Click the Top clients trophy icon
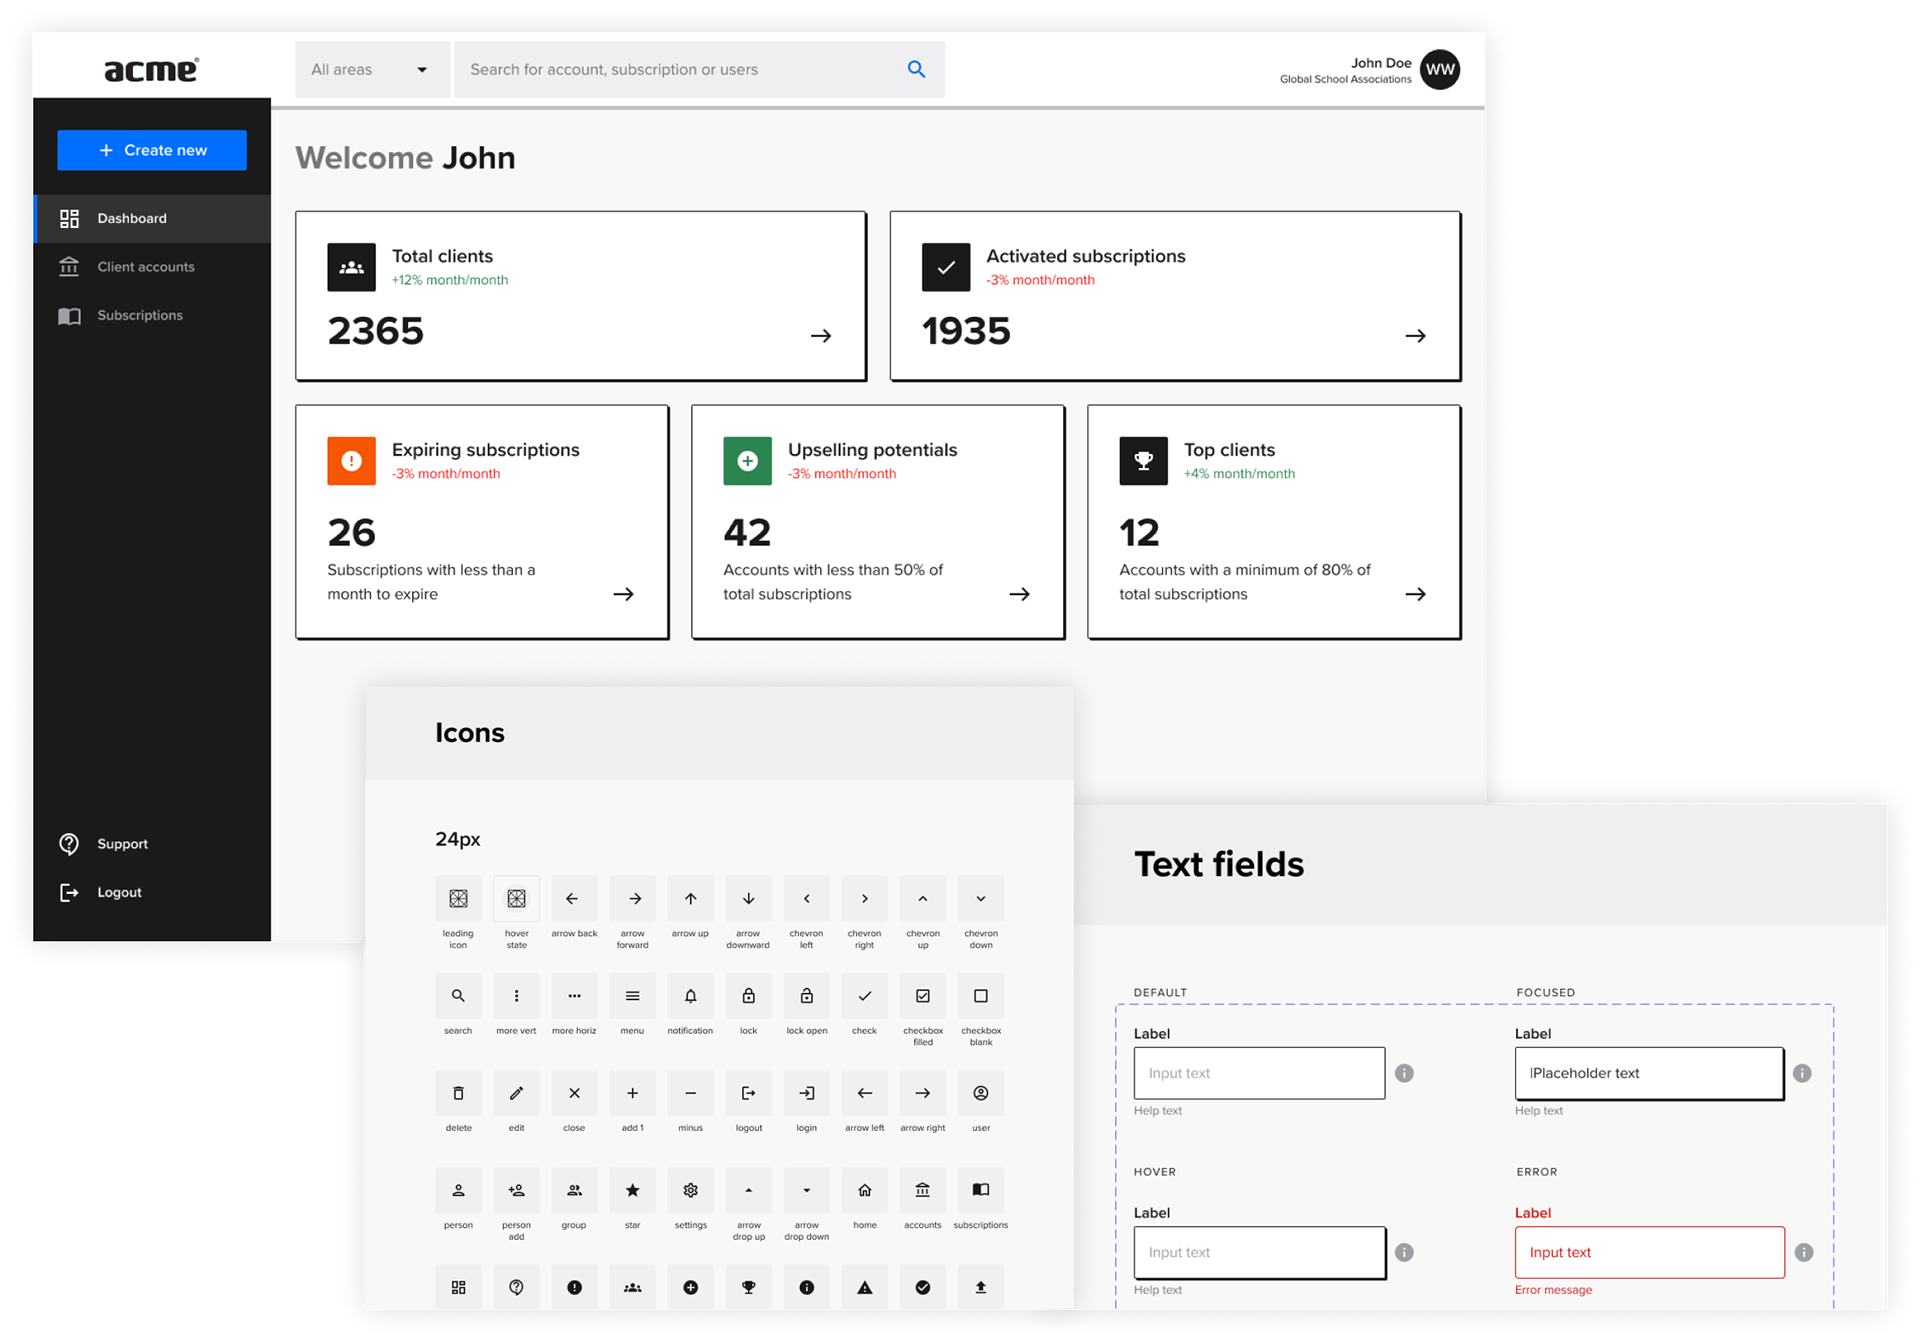Image resolution: width=1920 pixels, height=1342 pixels. (1143, 461)
